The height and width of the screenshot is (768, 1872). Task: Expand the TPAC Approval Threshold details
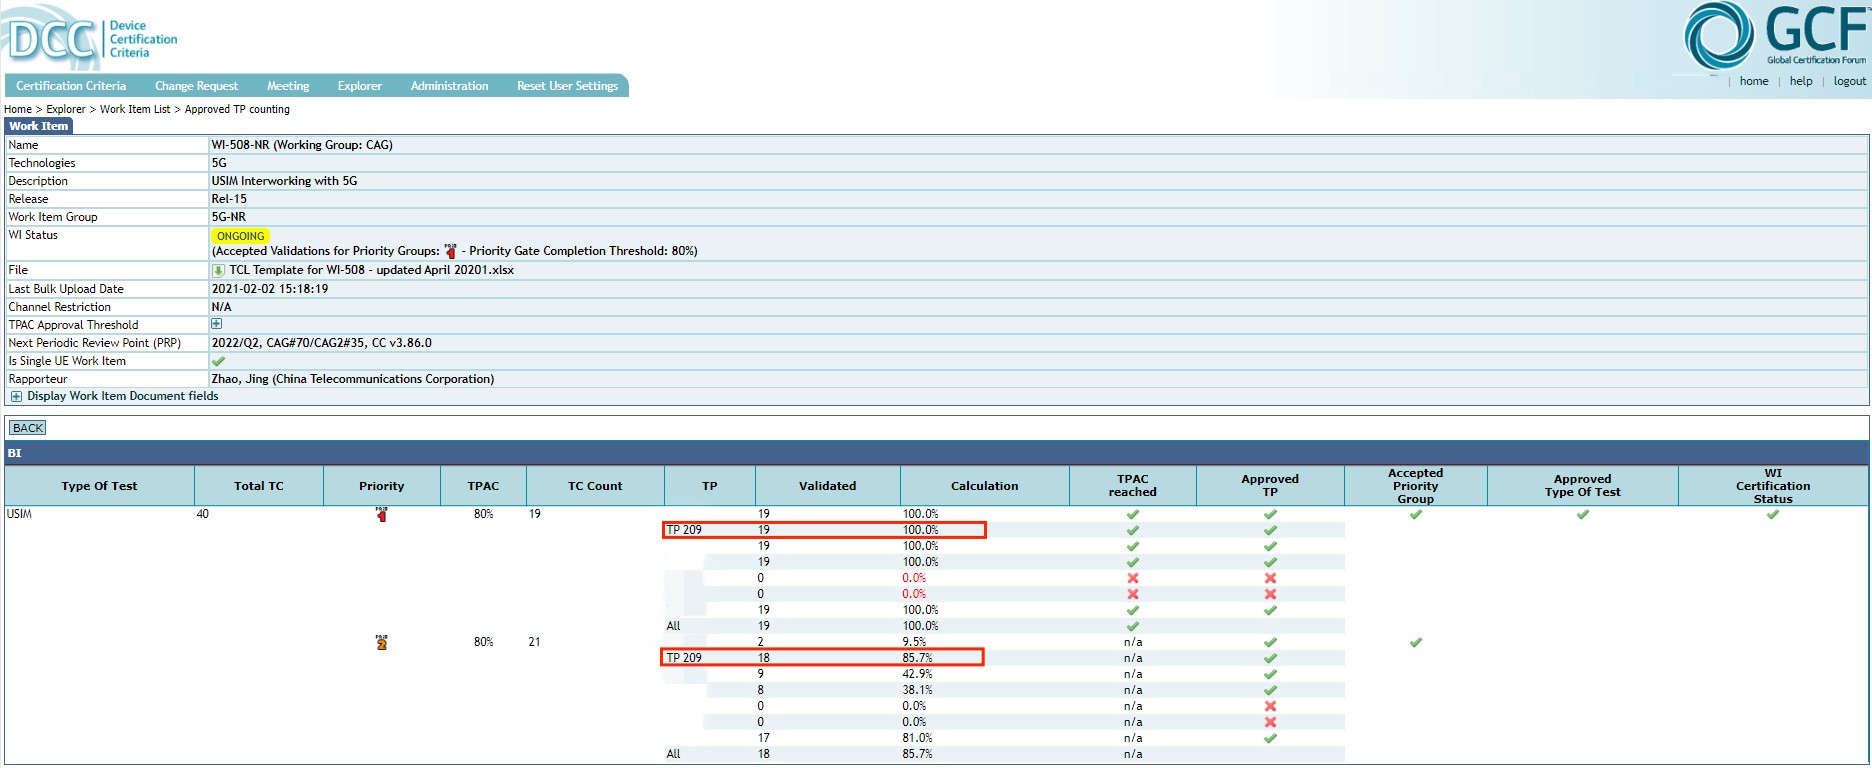click(x=216, y=324)
